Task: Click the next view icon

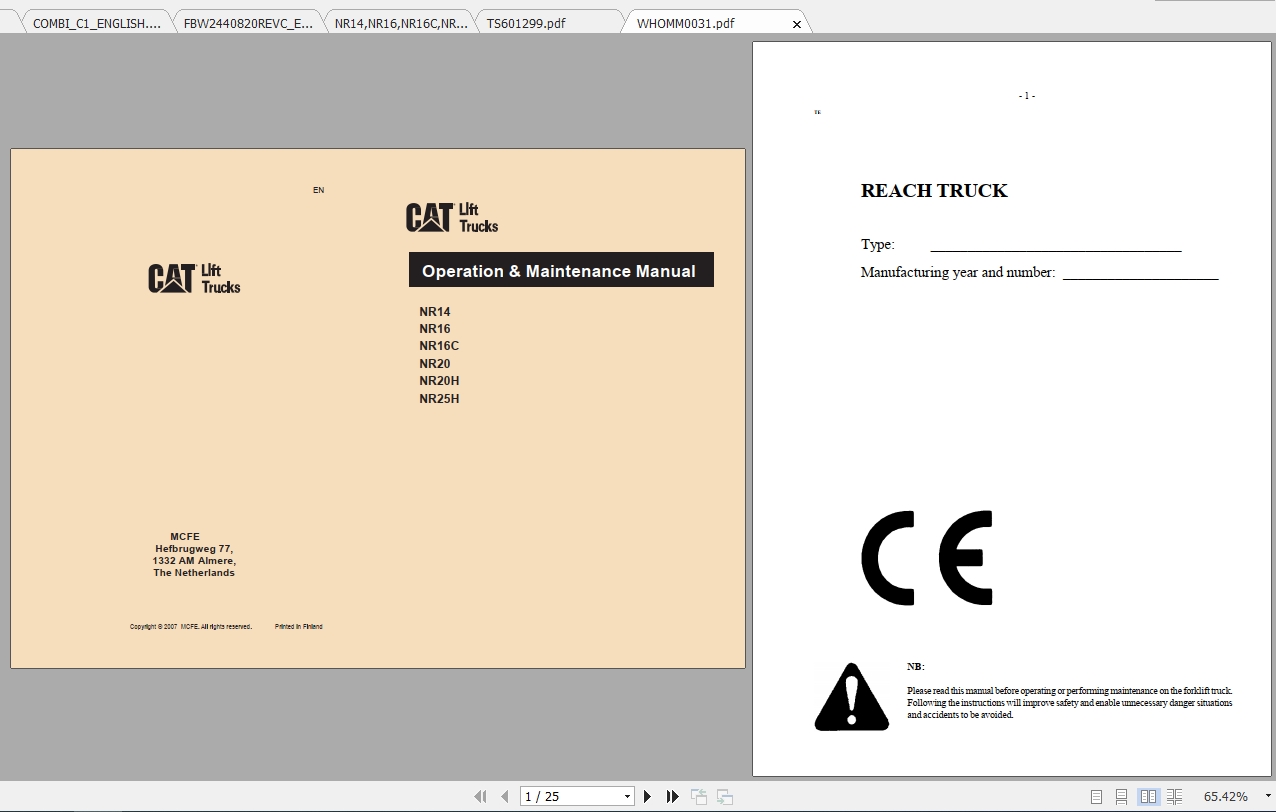Action: (725, 797)
